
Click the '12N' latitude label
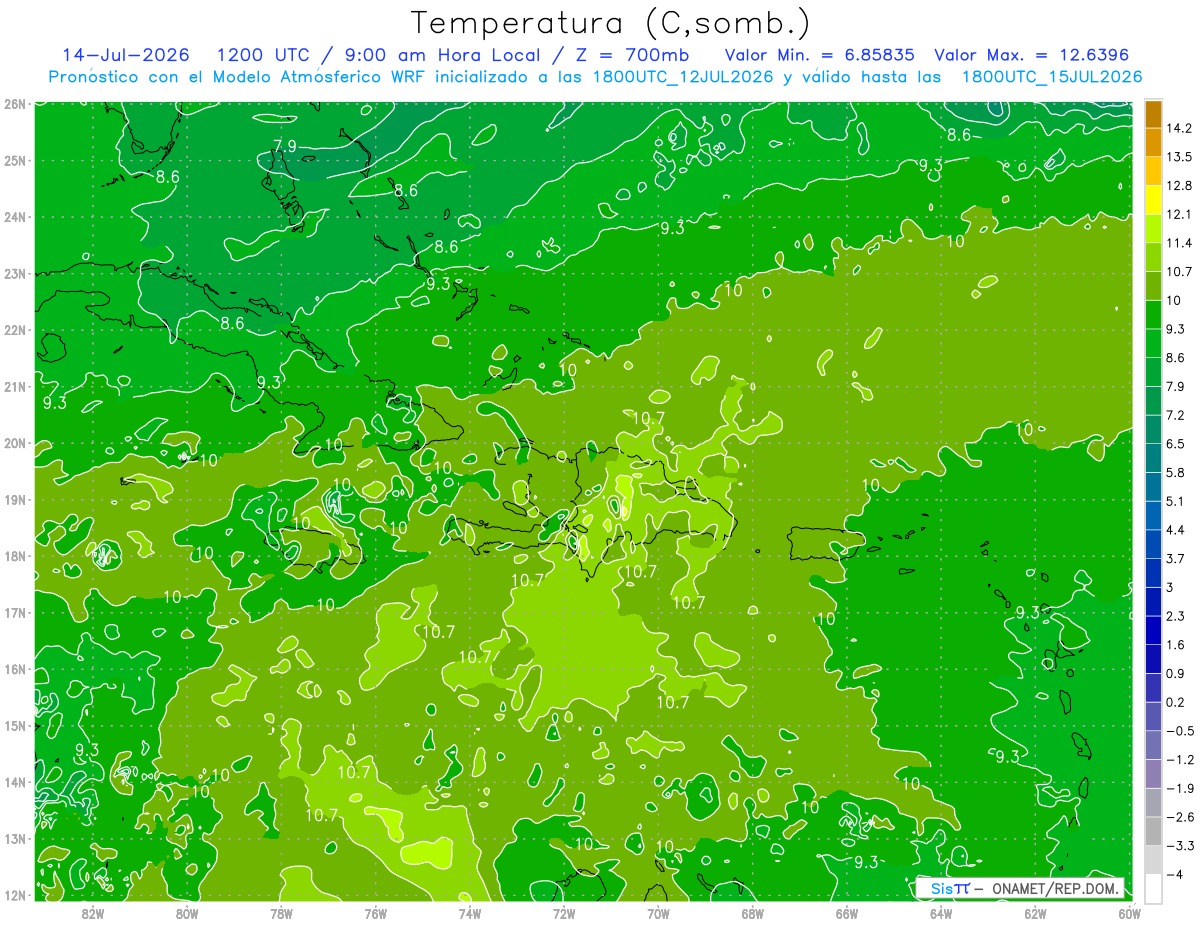tap(15, 895)
